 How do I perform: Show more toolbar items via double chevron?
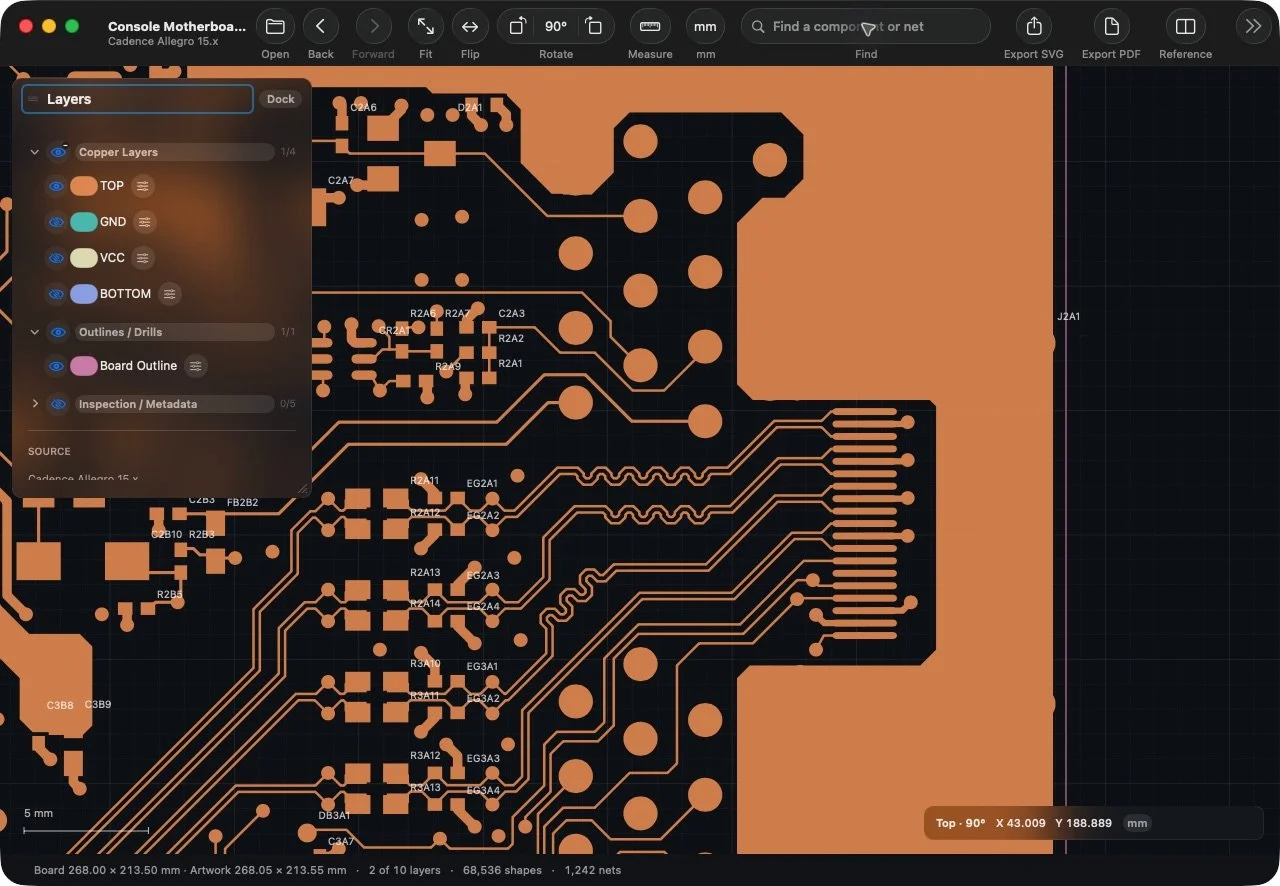pyautogui.click(x=1254, y=27)
